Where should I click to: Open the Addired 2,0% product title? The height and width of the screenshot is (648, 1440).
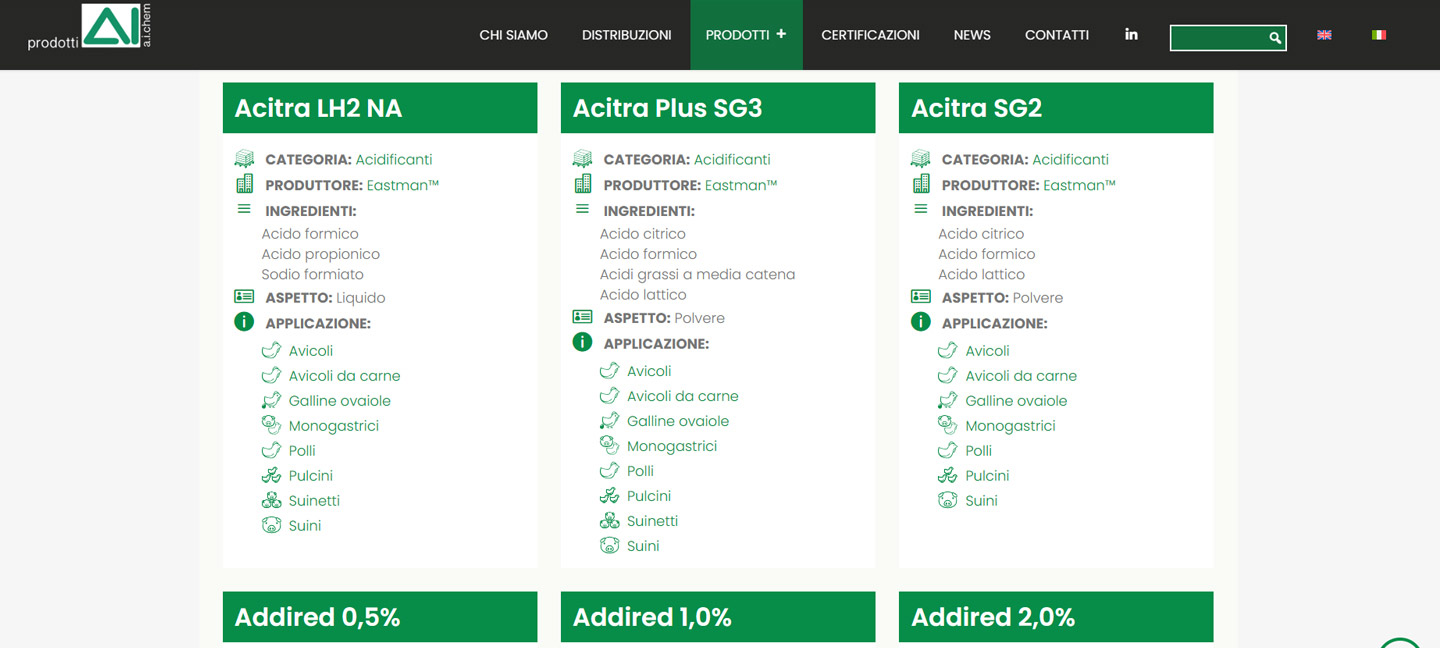993,617
